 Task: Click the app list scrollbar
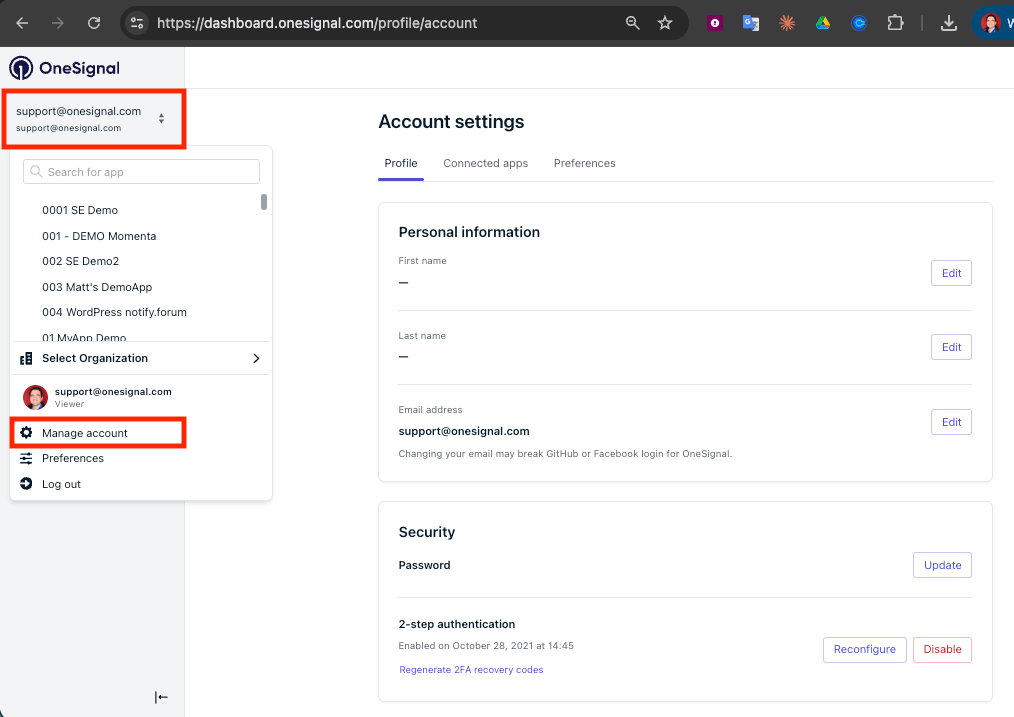coord(264,202)
